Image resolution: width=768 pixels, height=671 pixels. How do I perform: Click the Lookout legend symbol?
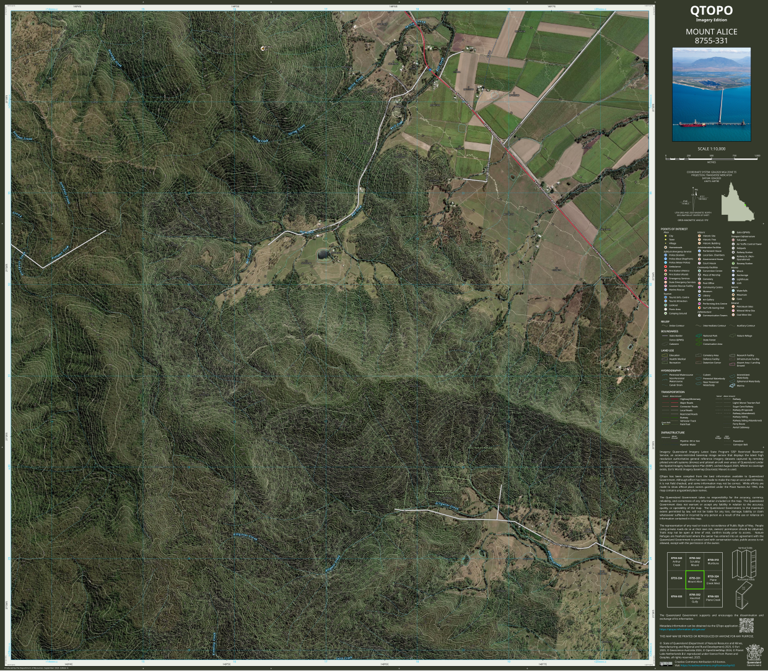pos(666,305)
